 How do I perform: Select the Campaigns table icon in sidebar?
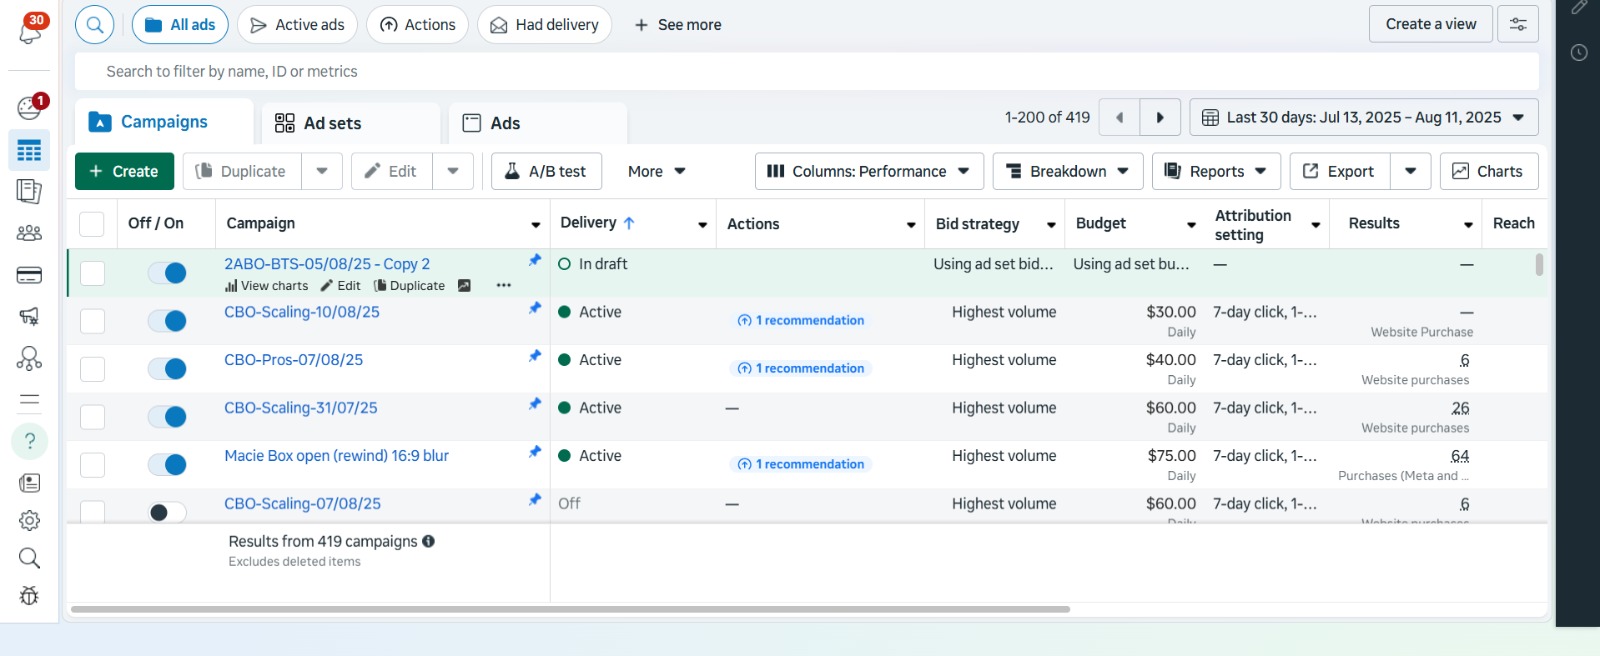click(29, 150)
